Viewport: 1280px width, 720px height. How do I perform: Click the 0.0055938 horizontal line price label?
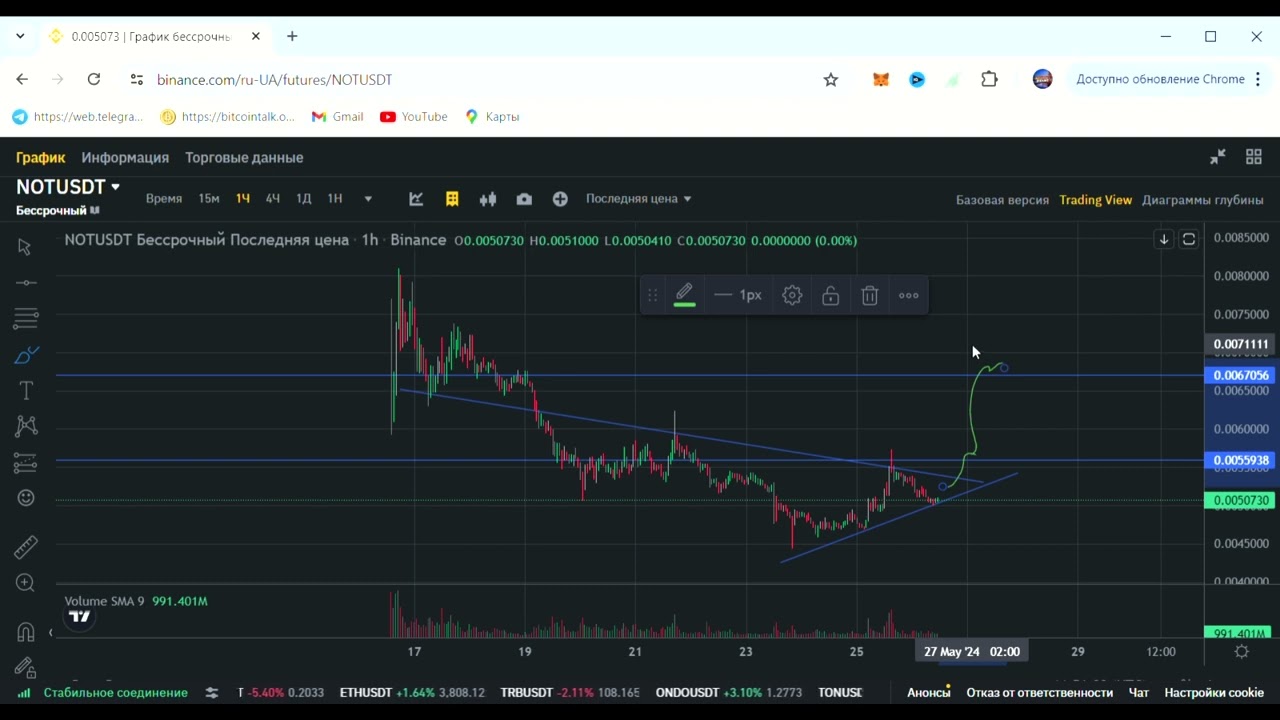click(x=1240, y=461)
